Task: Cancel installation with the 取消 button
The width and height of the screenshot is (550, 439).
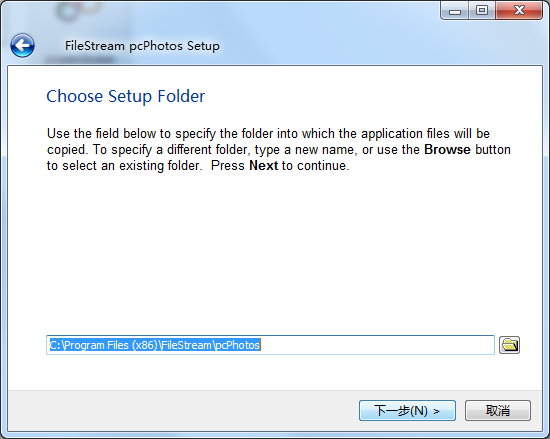Action: pos(498,410)
